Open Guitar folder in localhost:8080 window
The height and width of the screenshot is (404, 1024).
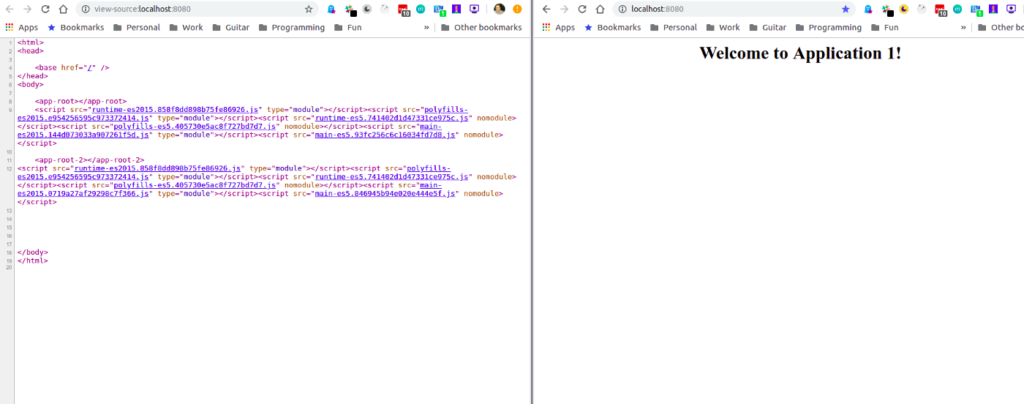(769, 27)
